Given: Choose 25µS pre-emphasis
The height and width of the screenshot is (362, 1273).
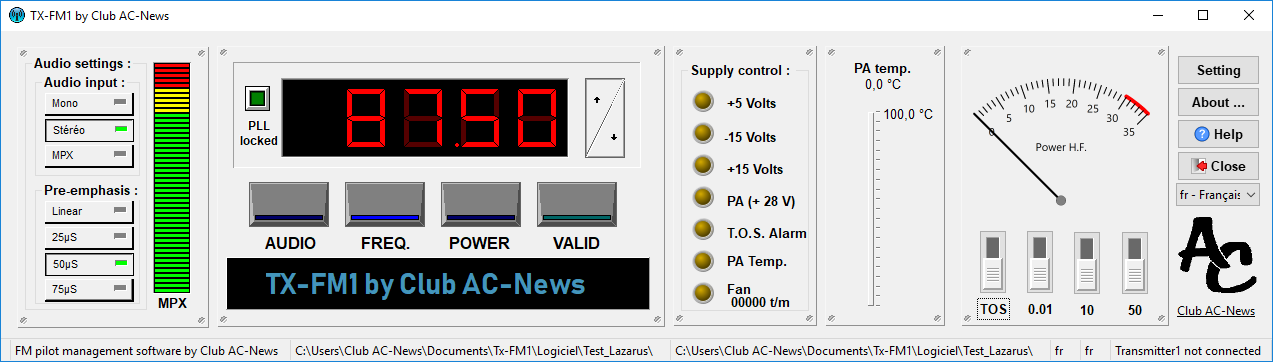Looking at the screenshot, I should pos(89,237).
